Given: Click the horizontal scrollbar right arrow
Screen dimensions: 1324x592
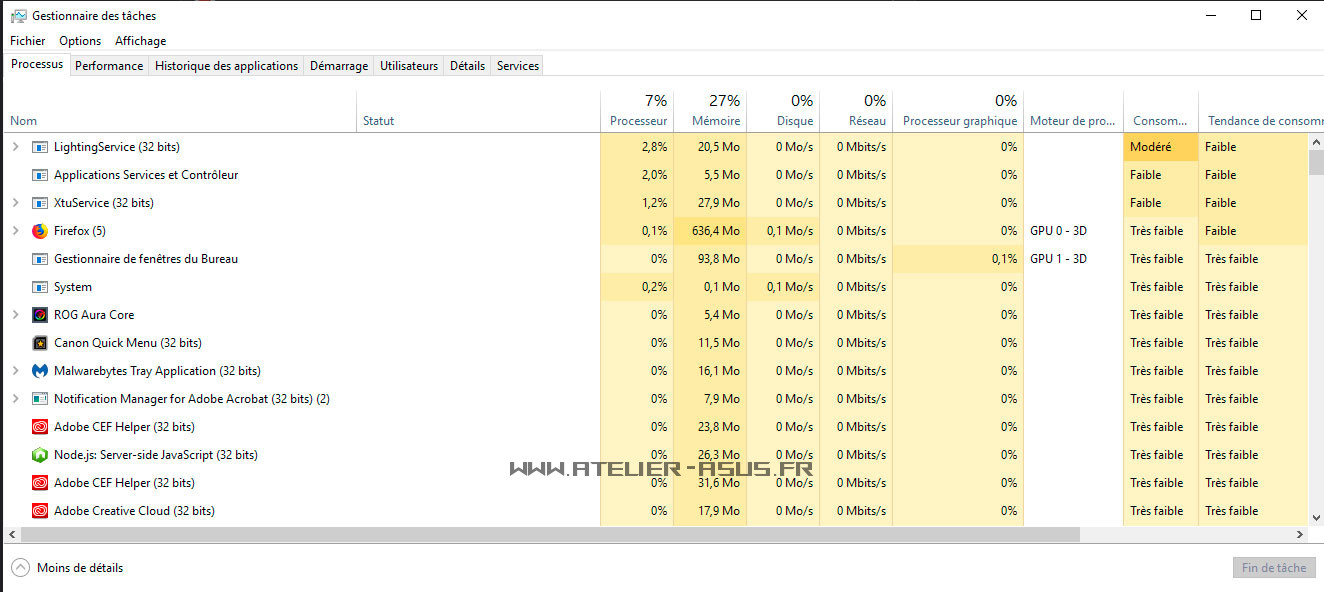Looking at the screenshot, I should tap(1300, 535).
